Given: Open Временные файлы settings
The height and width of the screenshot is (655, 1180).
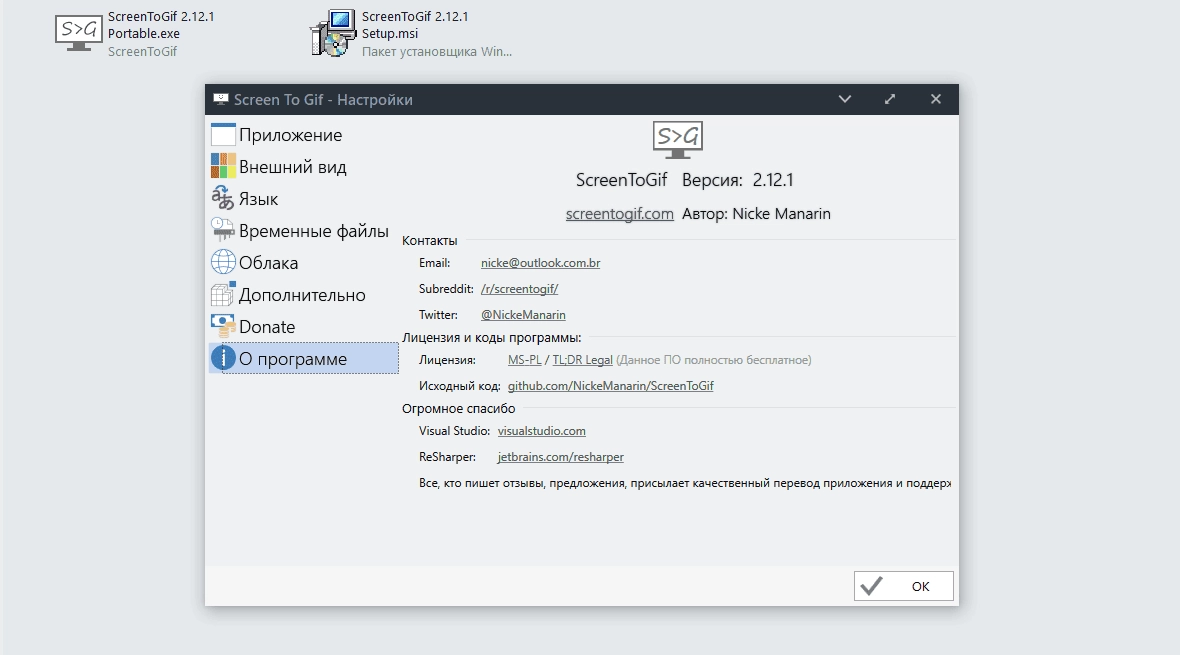Looking at the screenshot, I should tap(314, 231).
